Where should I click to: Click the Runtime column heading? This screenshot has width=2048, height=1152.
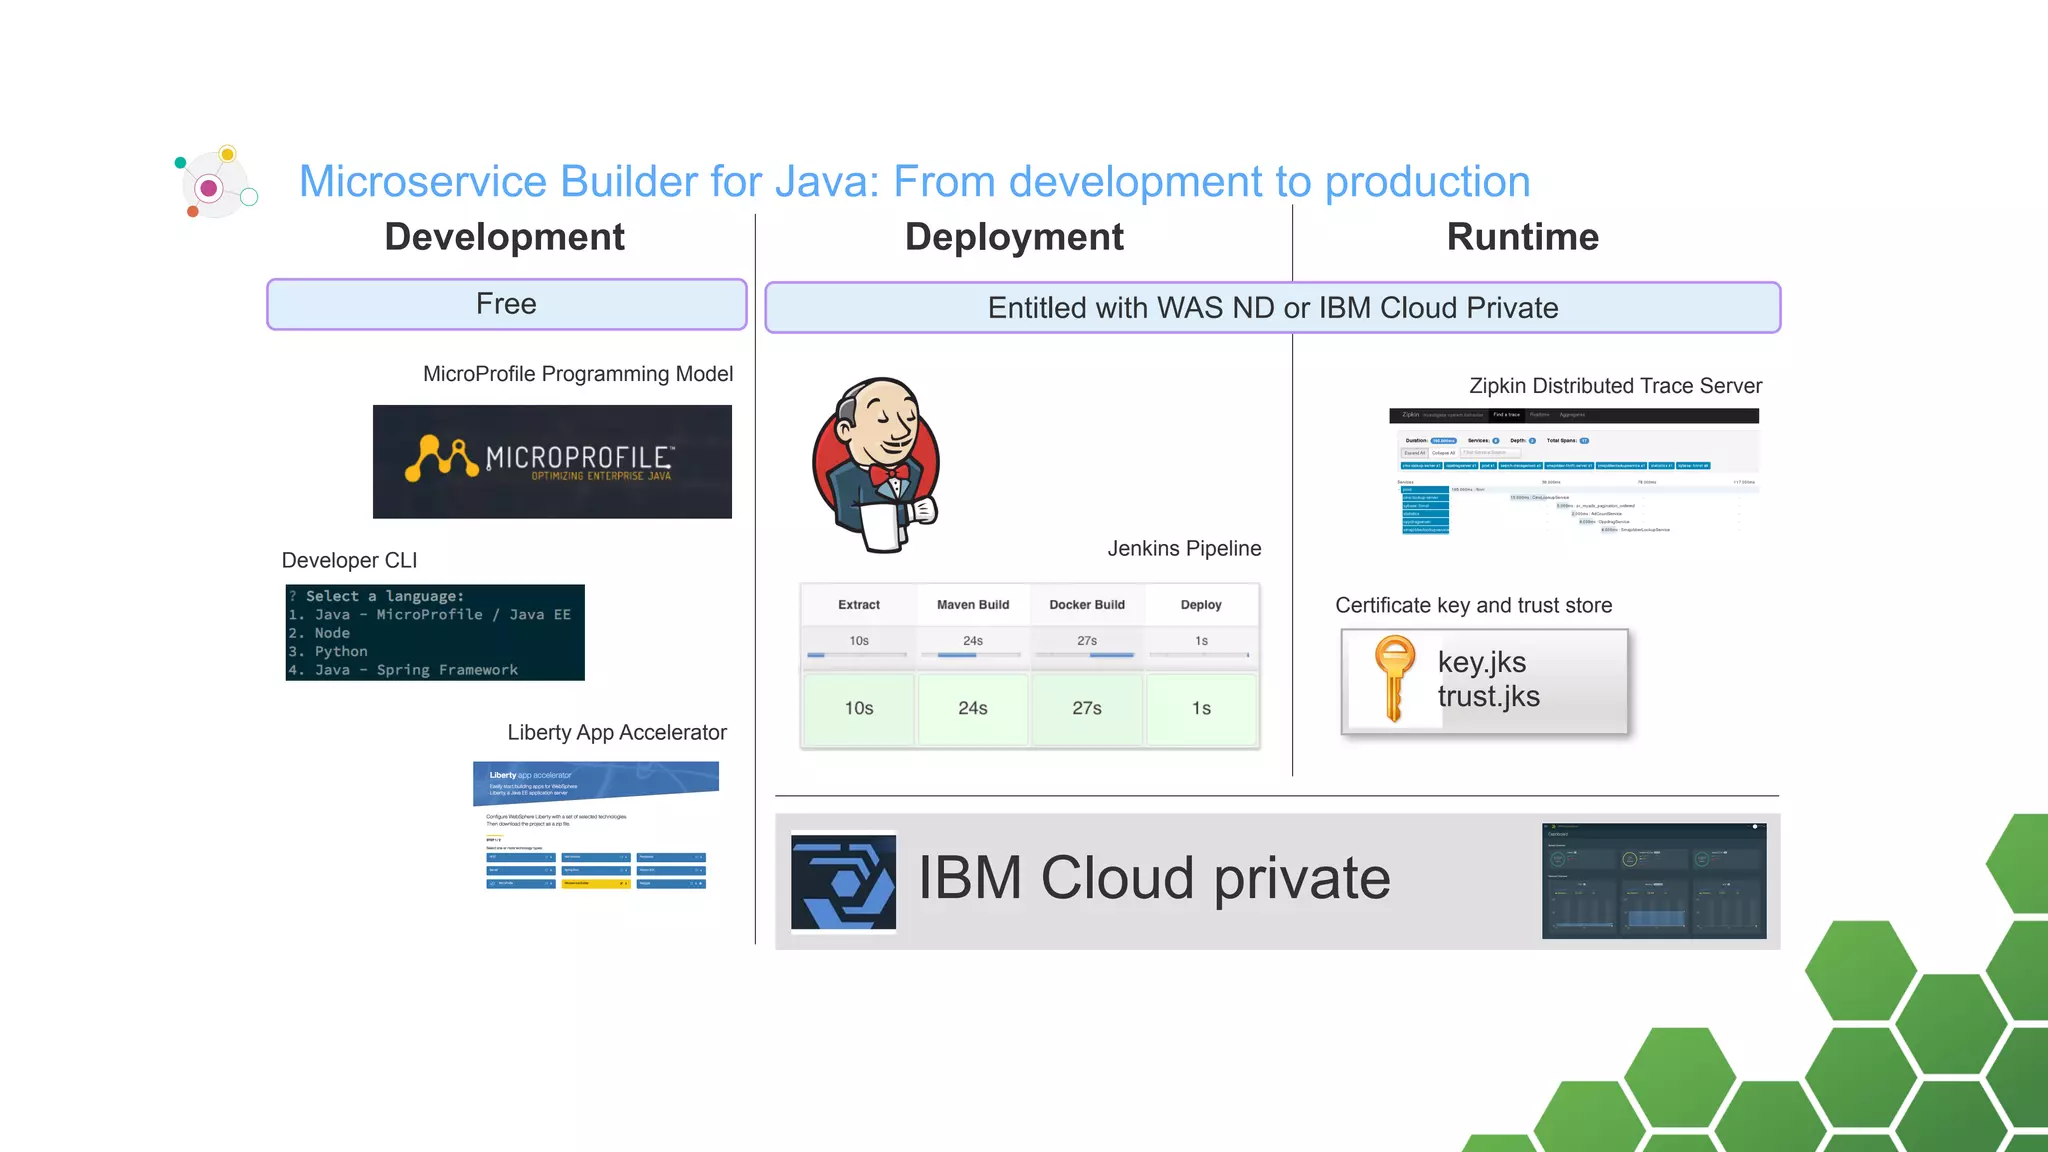point(1523,238)
